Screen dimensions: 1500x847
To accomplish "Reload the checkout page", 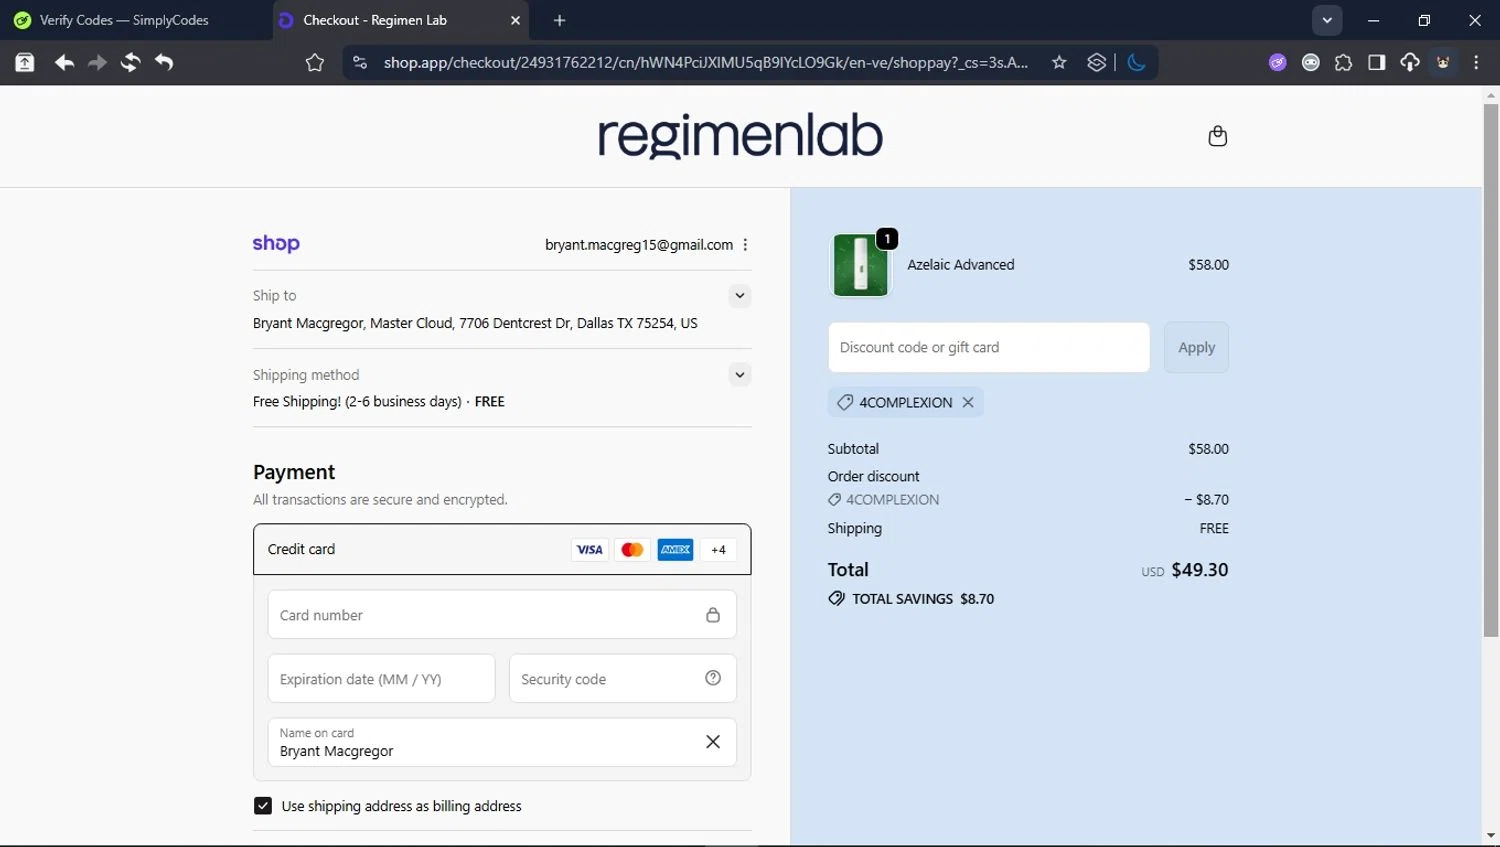I will click(130, 63).
